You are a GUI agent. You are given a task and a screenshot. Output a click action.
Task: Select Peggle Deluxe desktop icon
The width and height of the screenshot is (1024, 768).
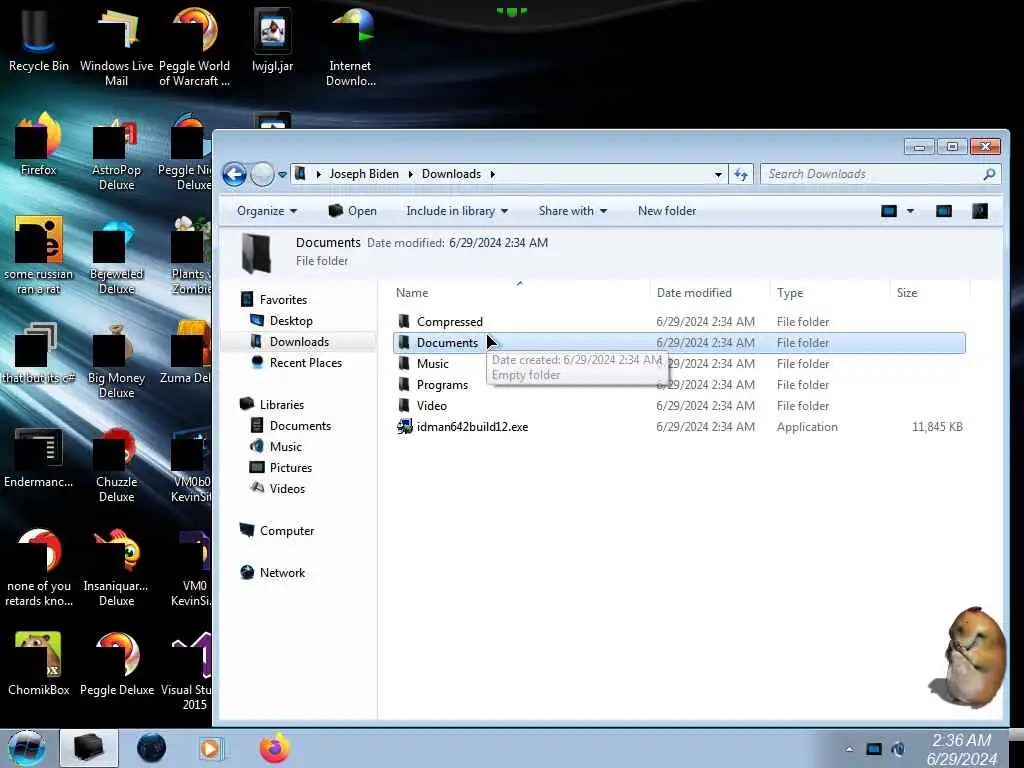coord(117,664)
